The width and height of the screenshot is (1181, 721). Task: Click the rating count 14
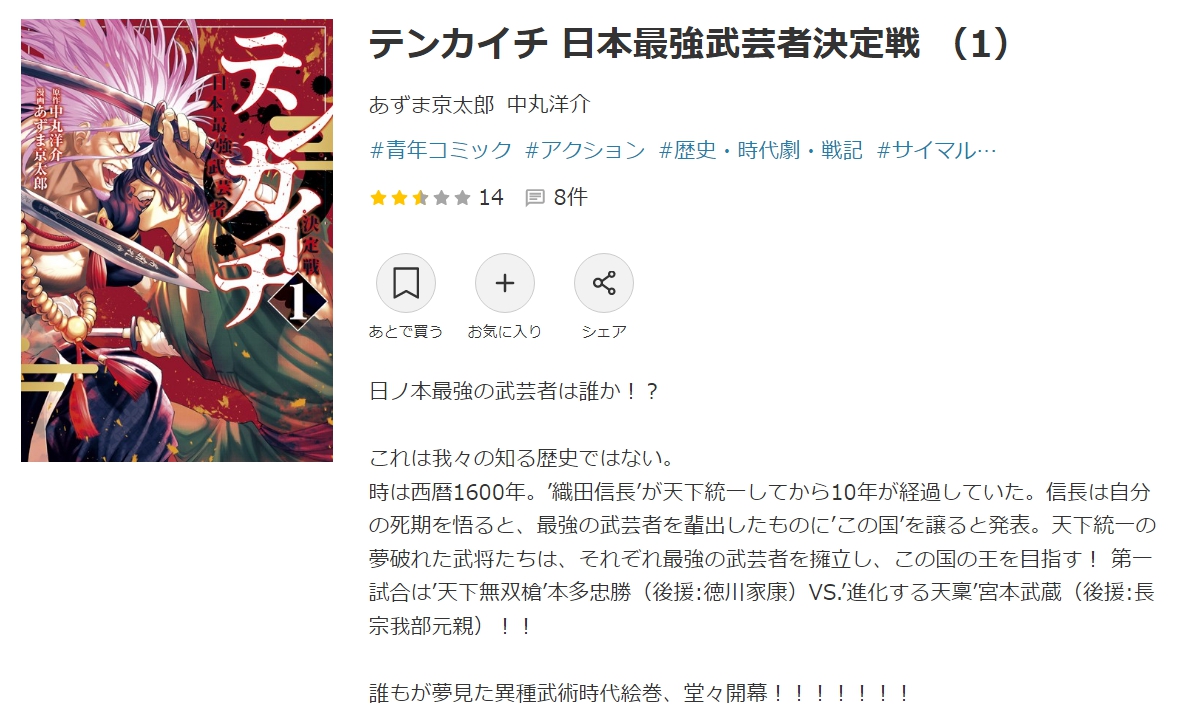491,197
